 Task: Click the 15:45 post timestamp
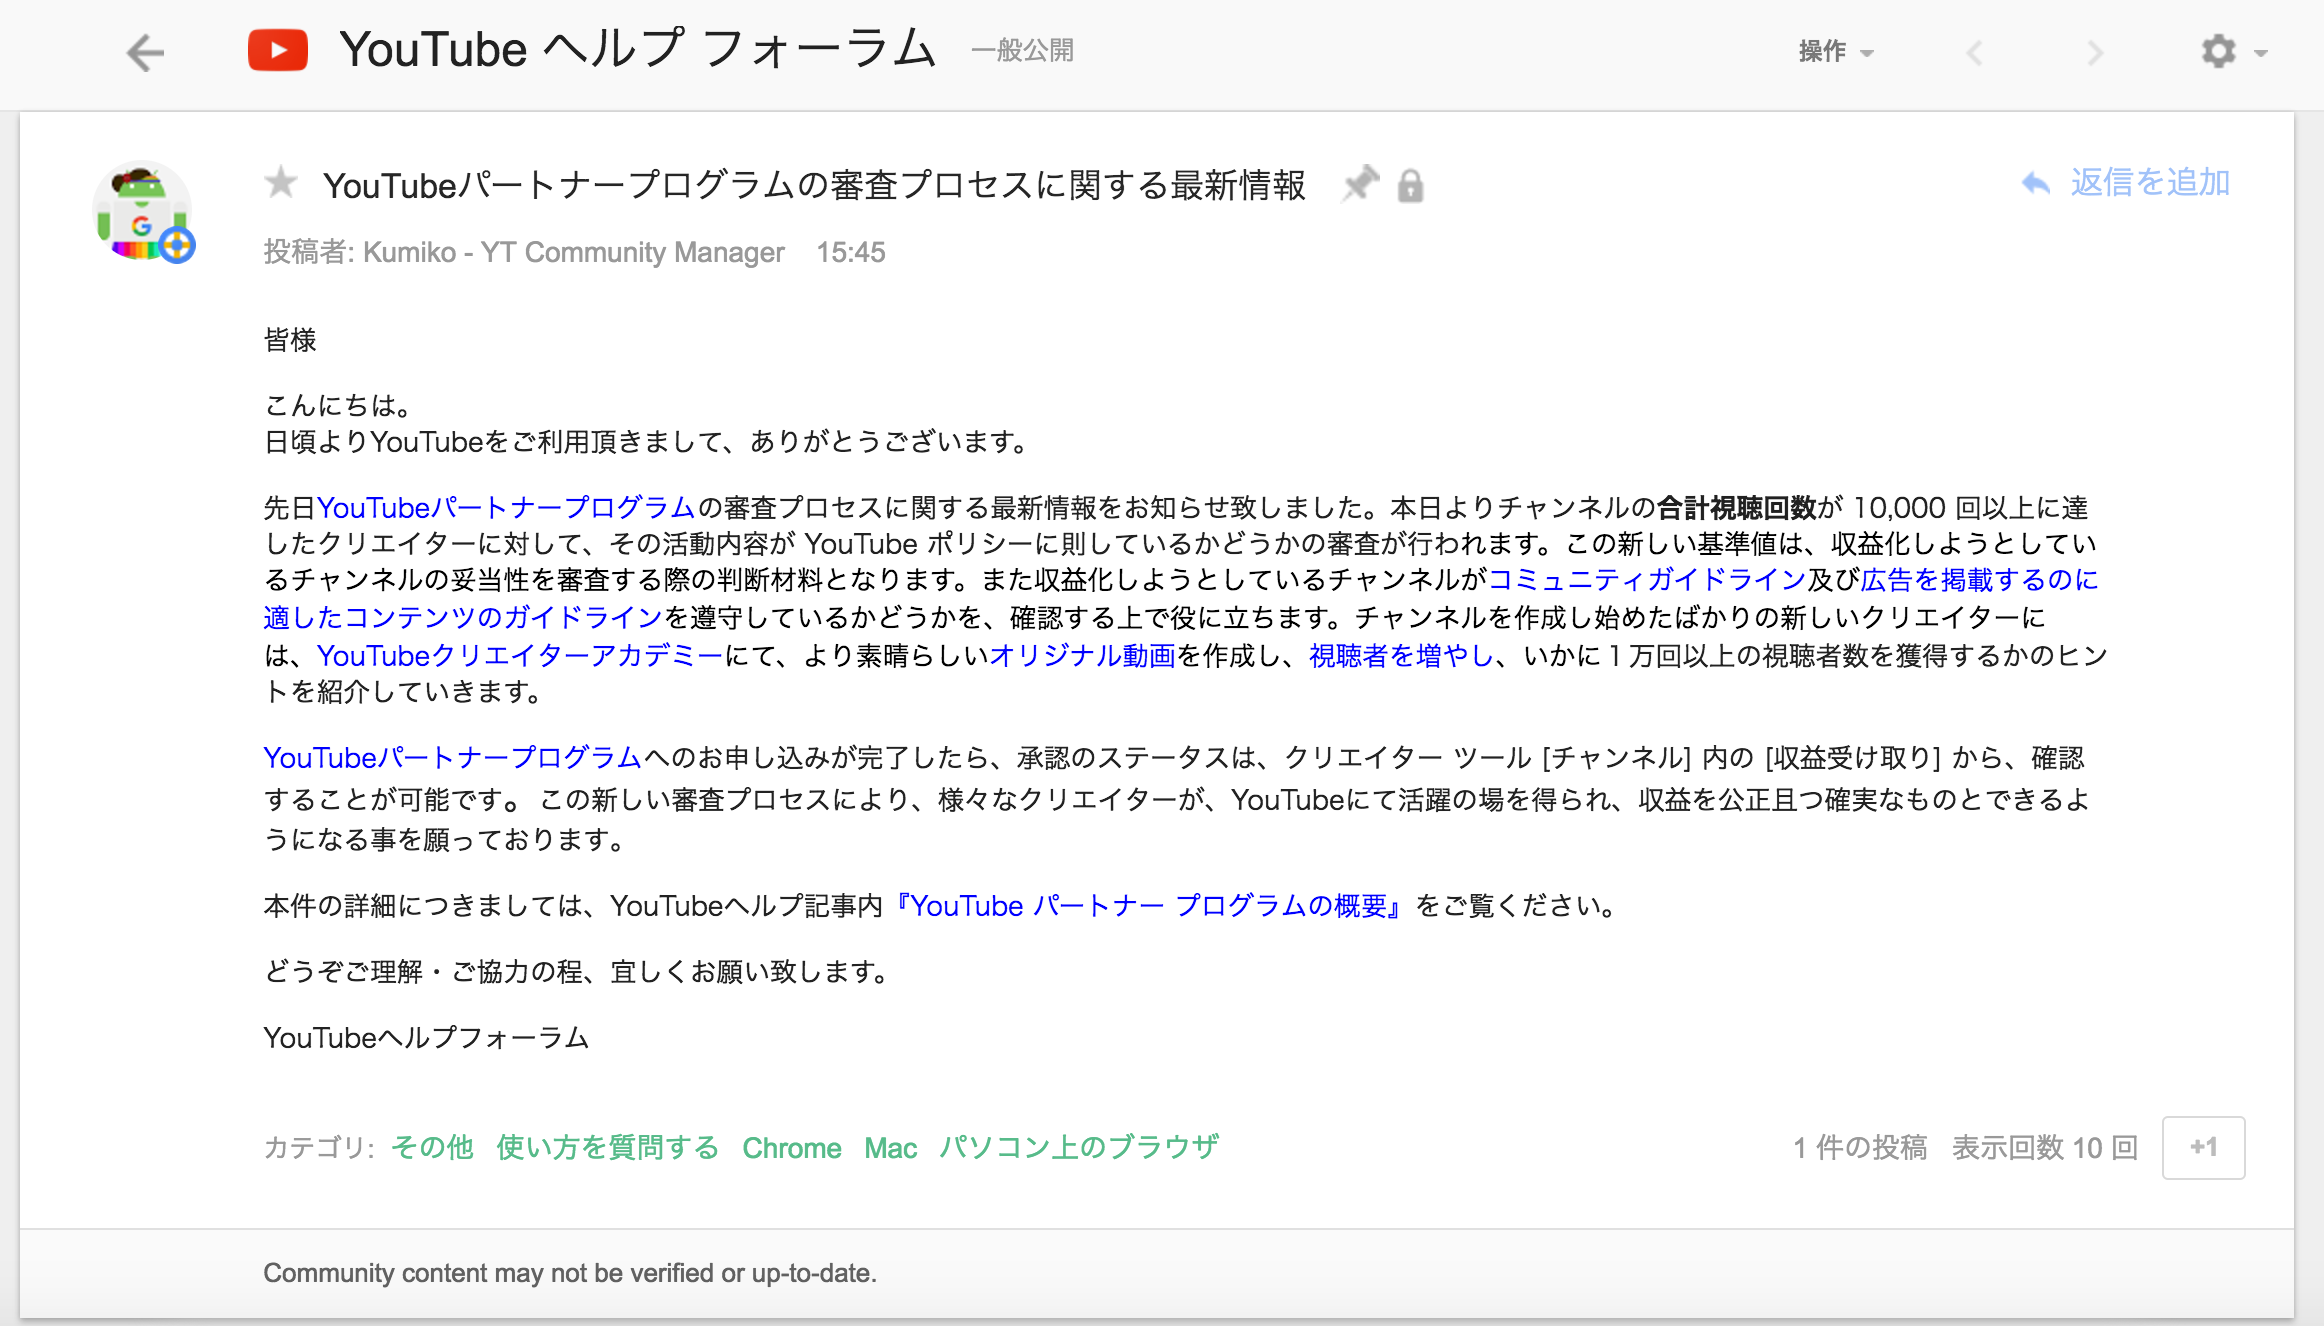tap(850, 252)
